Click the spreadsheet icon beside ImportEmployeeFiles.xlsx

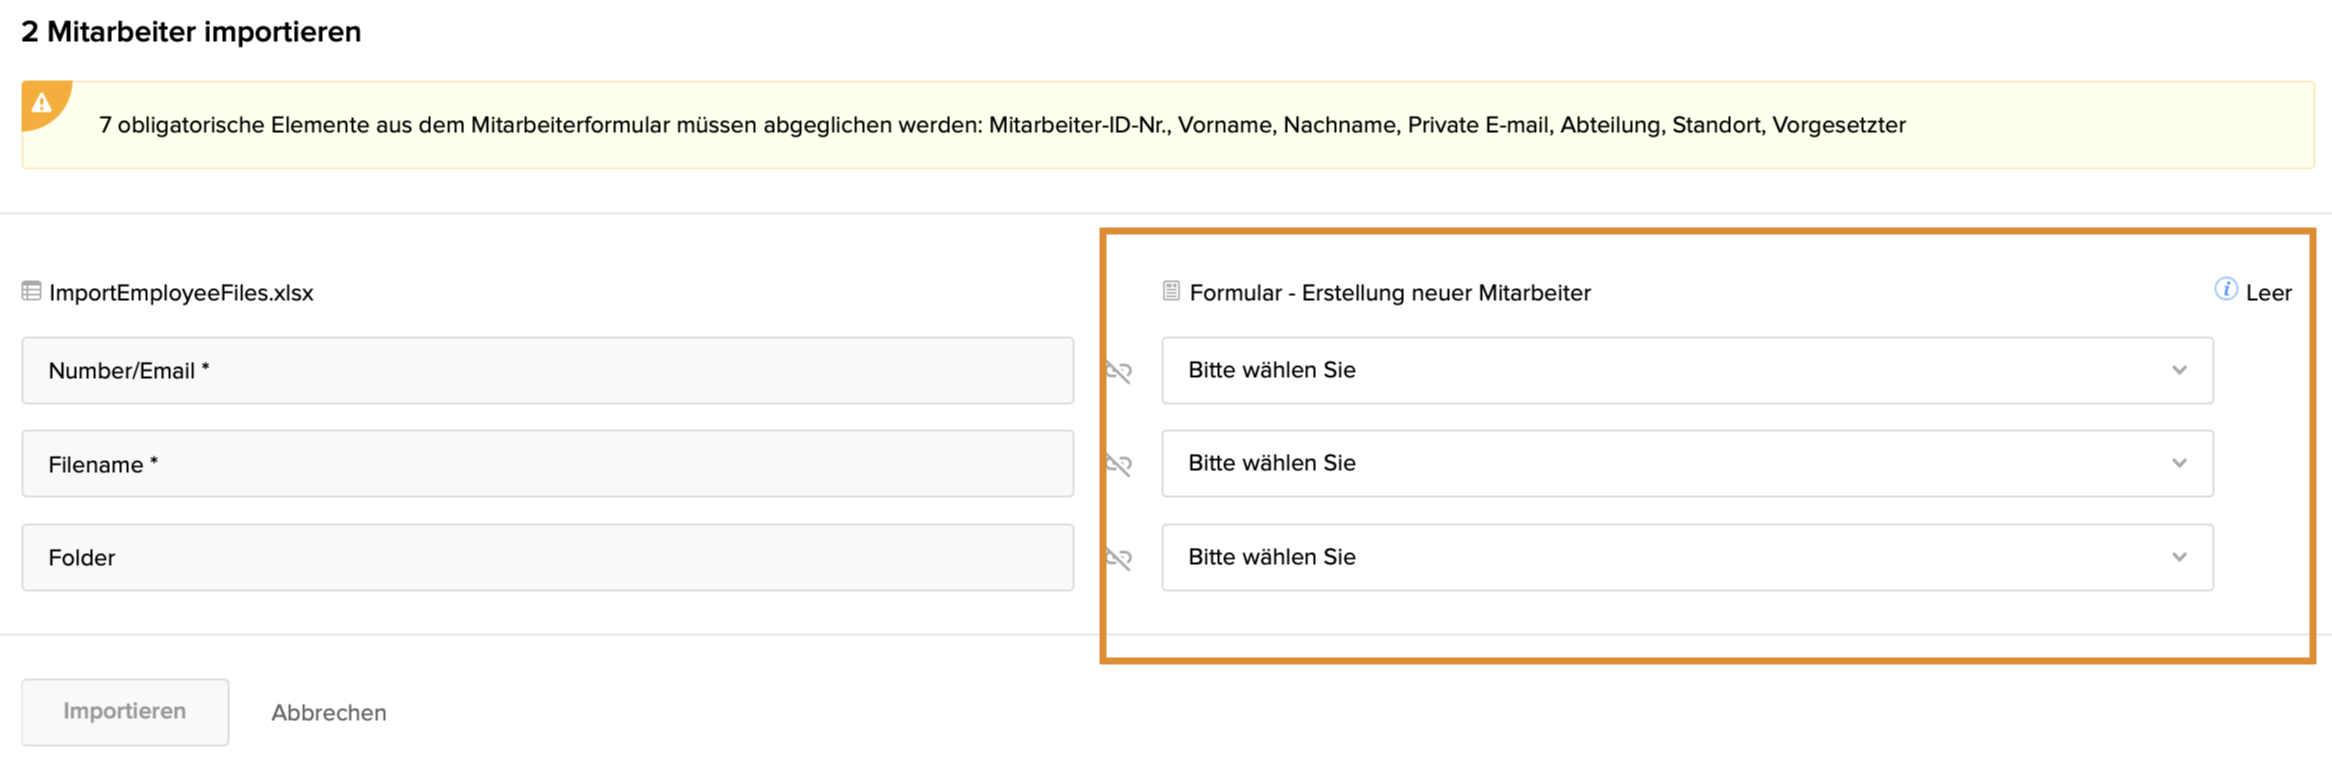click(31, 292)
